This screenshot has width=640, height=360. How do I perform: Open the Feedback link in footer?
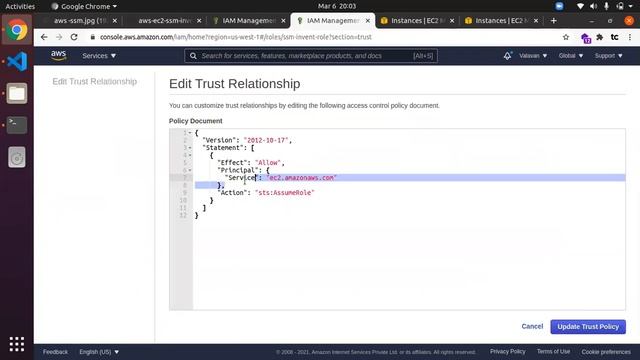coord(56,352)
